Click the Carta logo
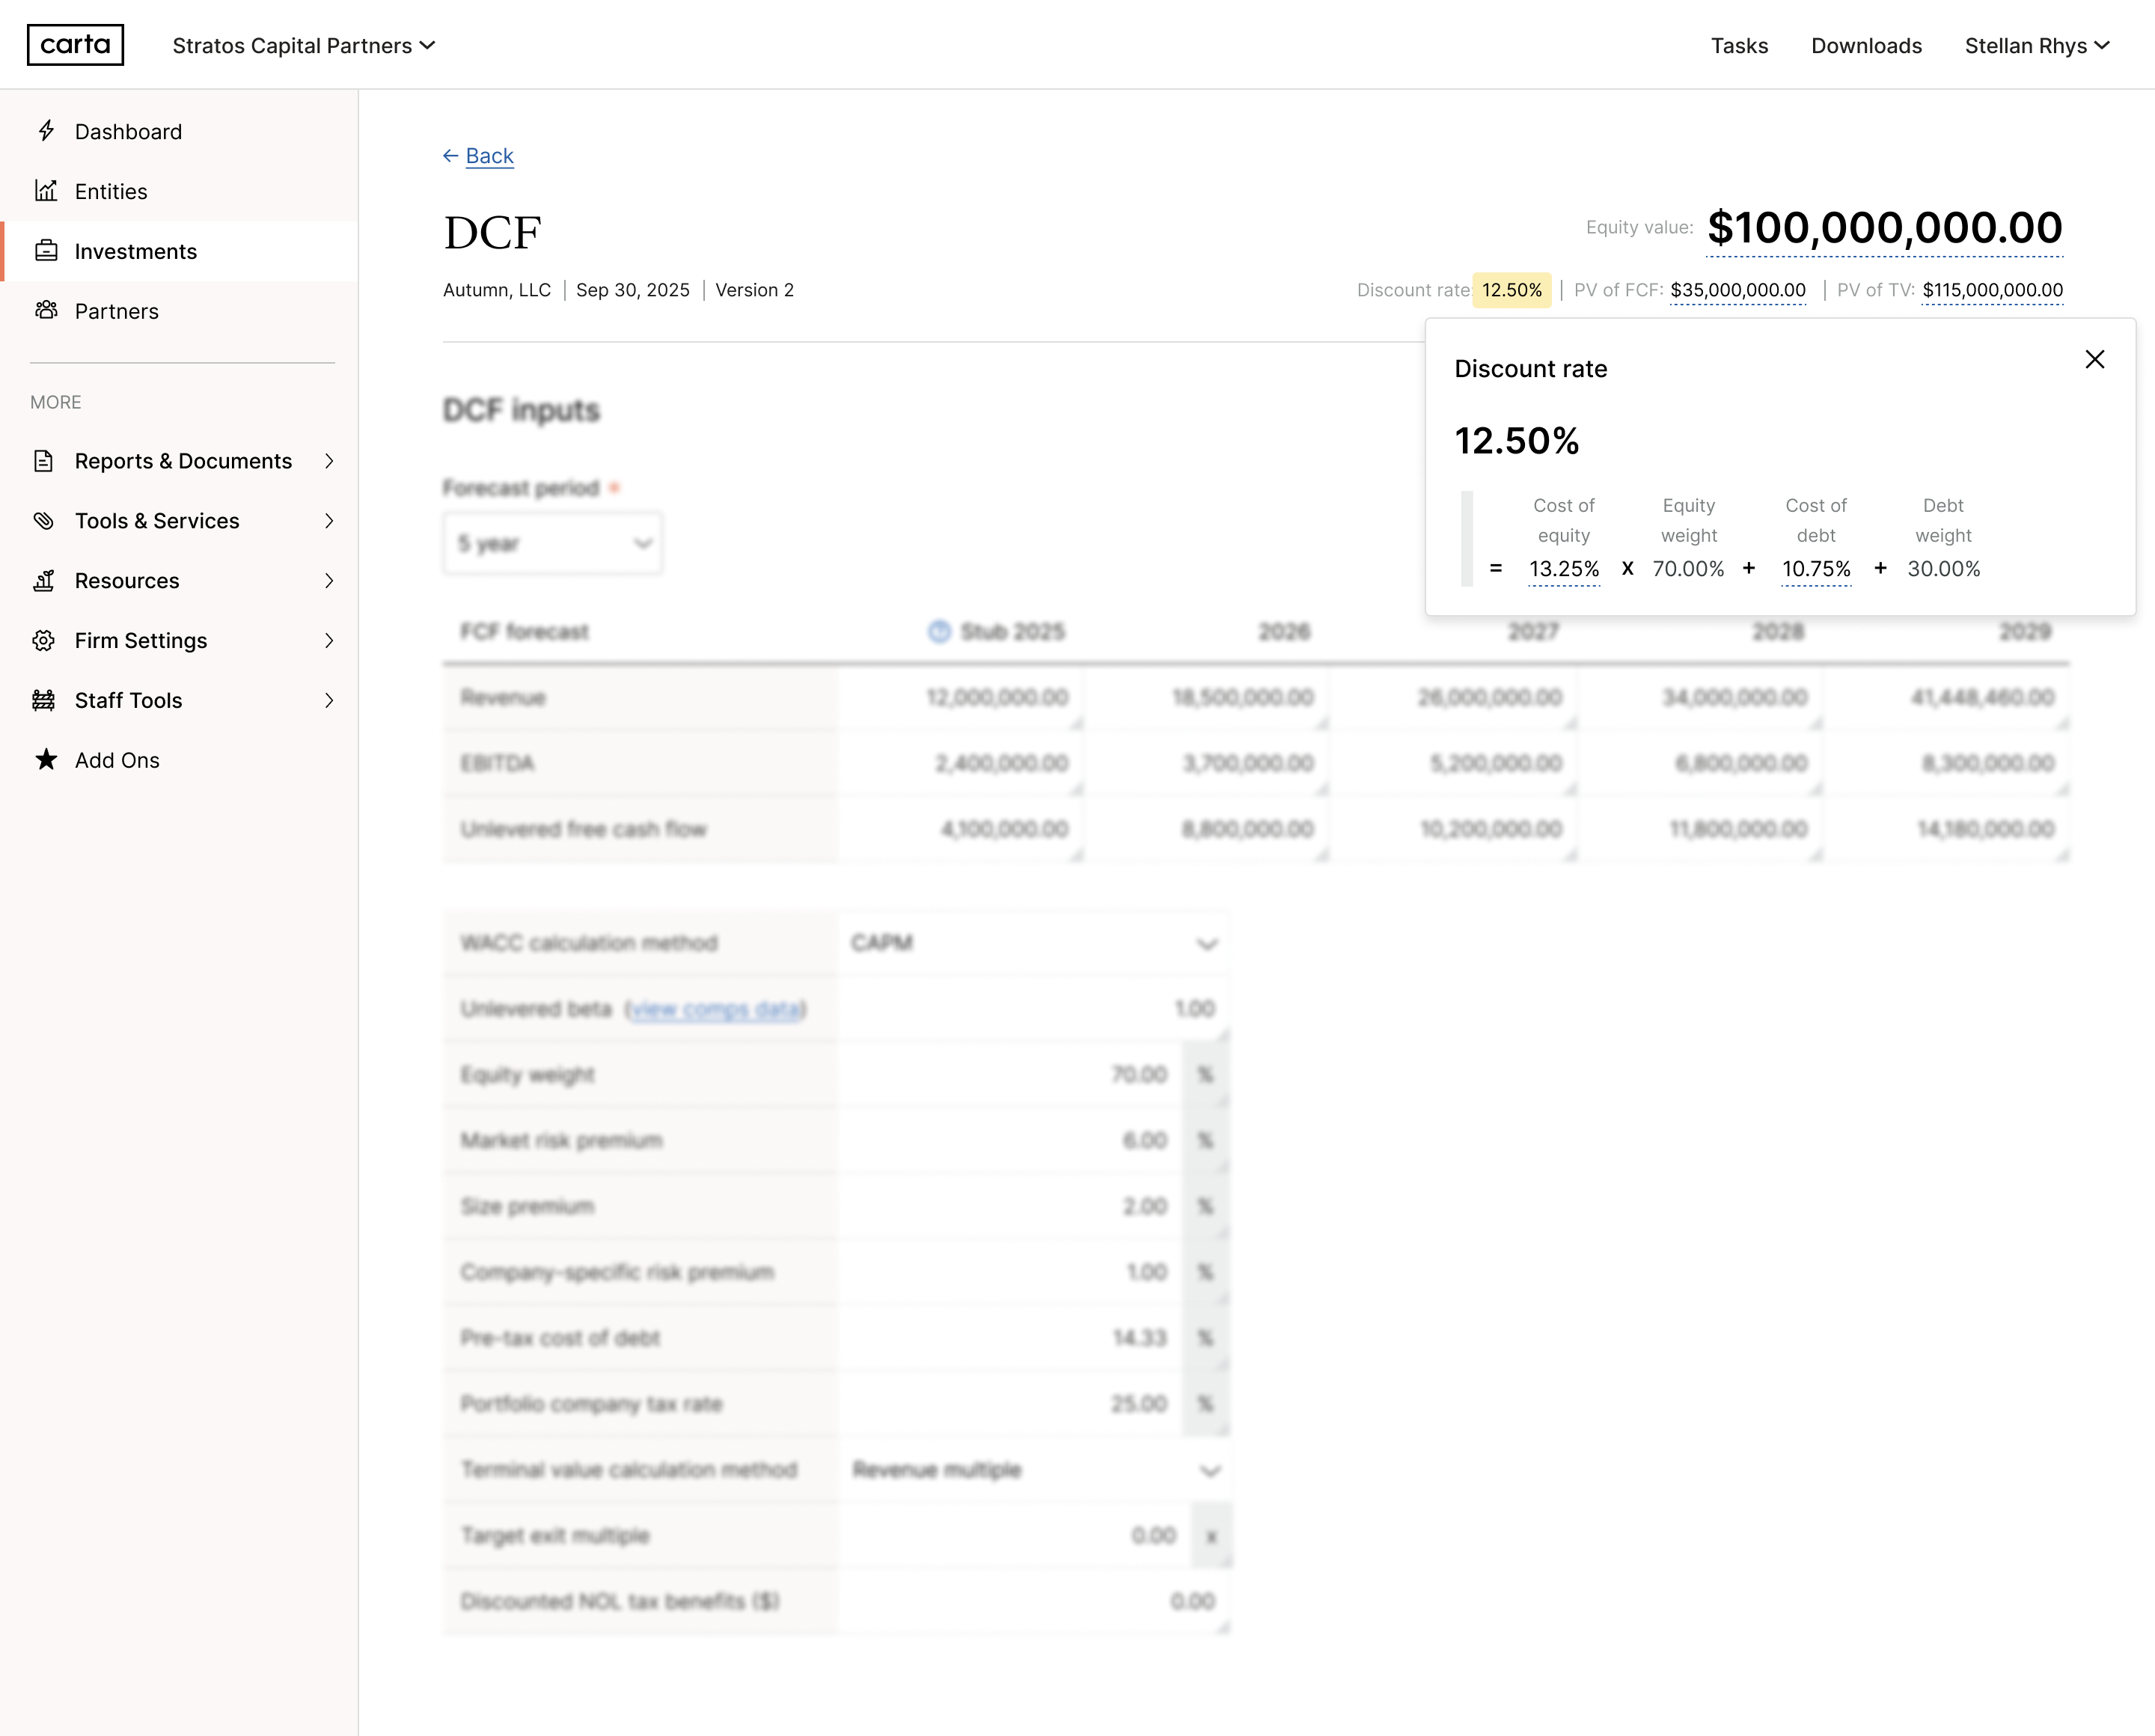The width and height of the screenshot is (2155, 1736). click(75, 44)
